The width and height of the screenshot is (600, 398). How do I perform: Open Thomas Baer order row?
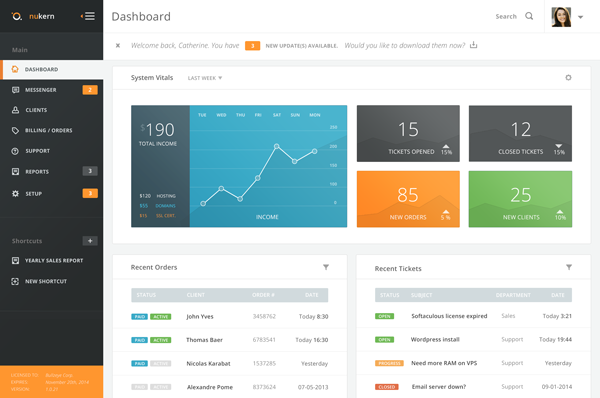click(230, 340)
